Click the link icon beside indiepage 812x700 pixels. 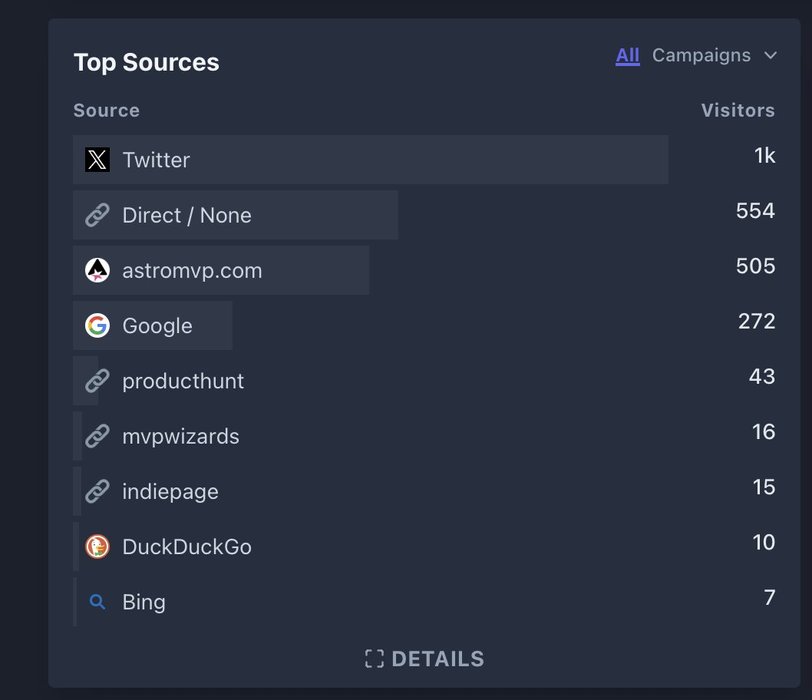[97, 492]
